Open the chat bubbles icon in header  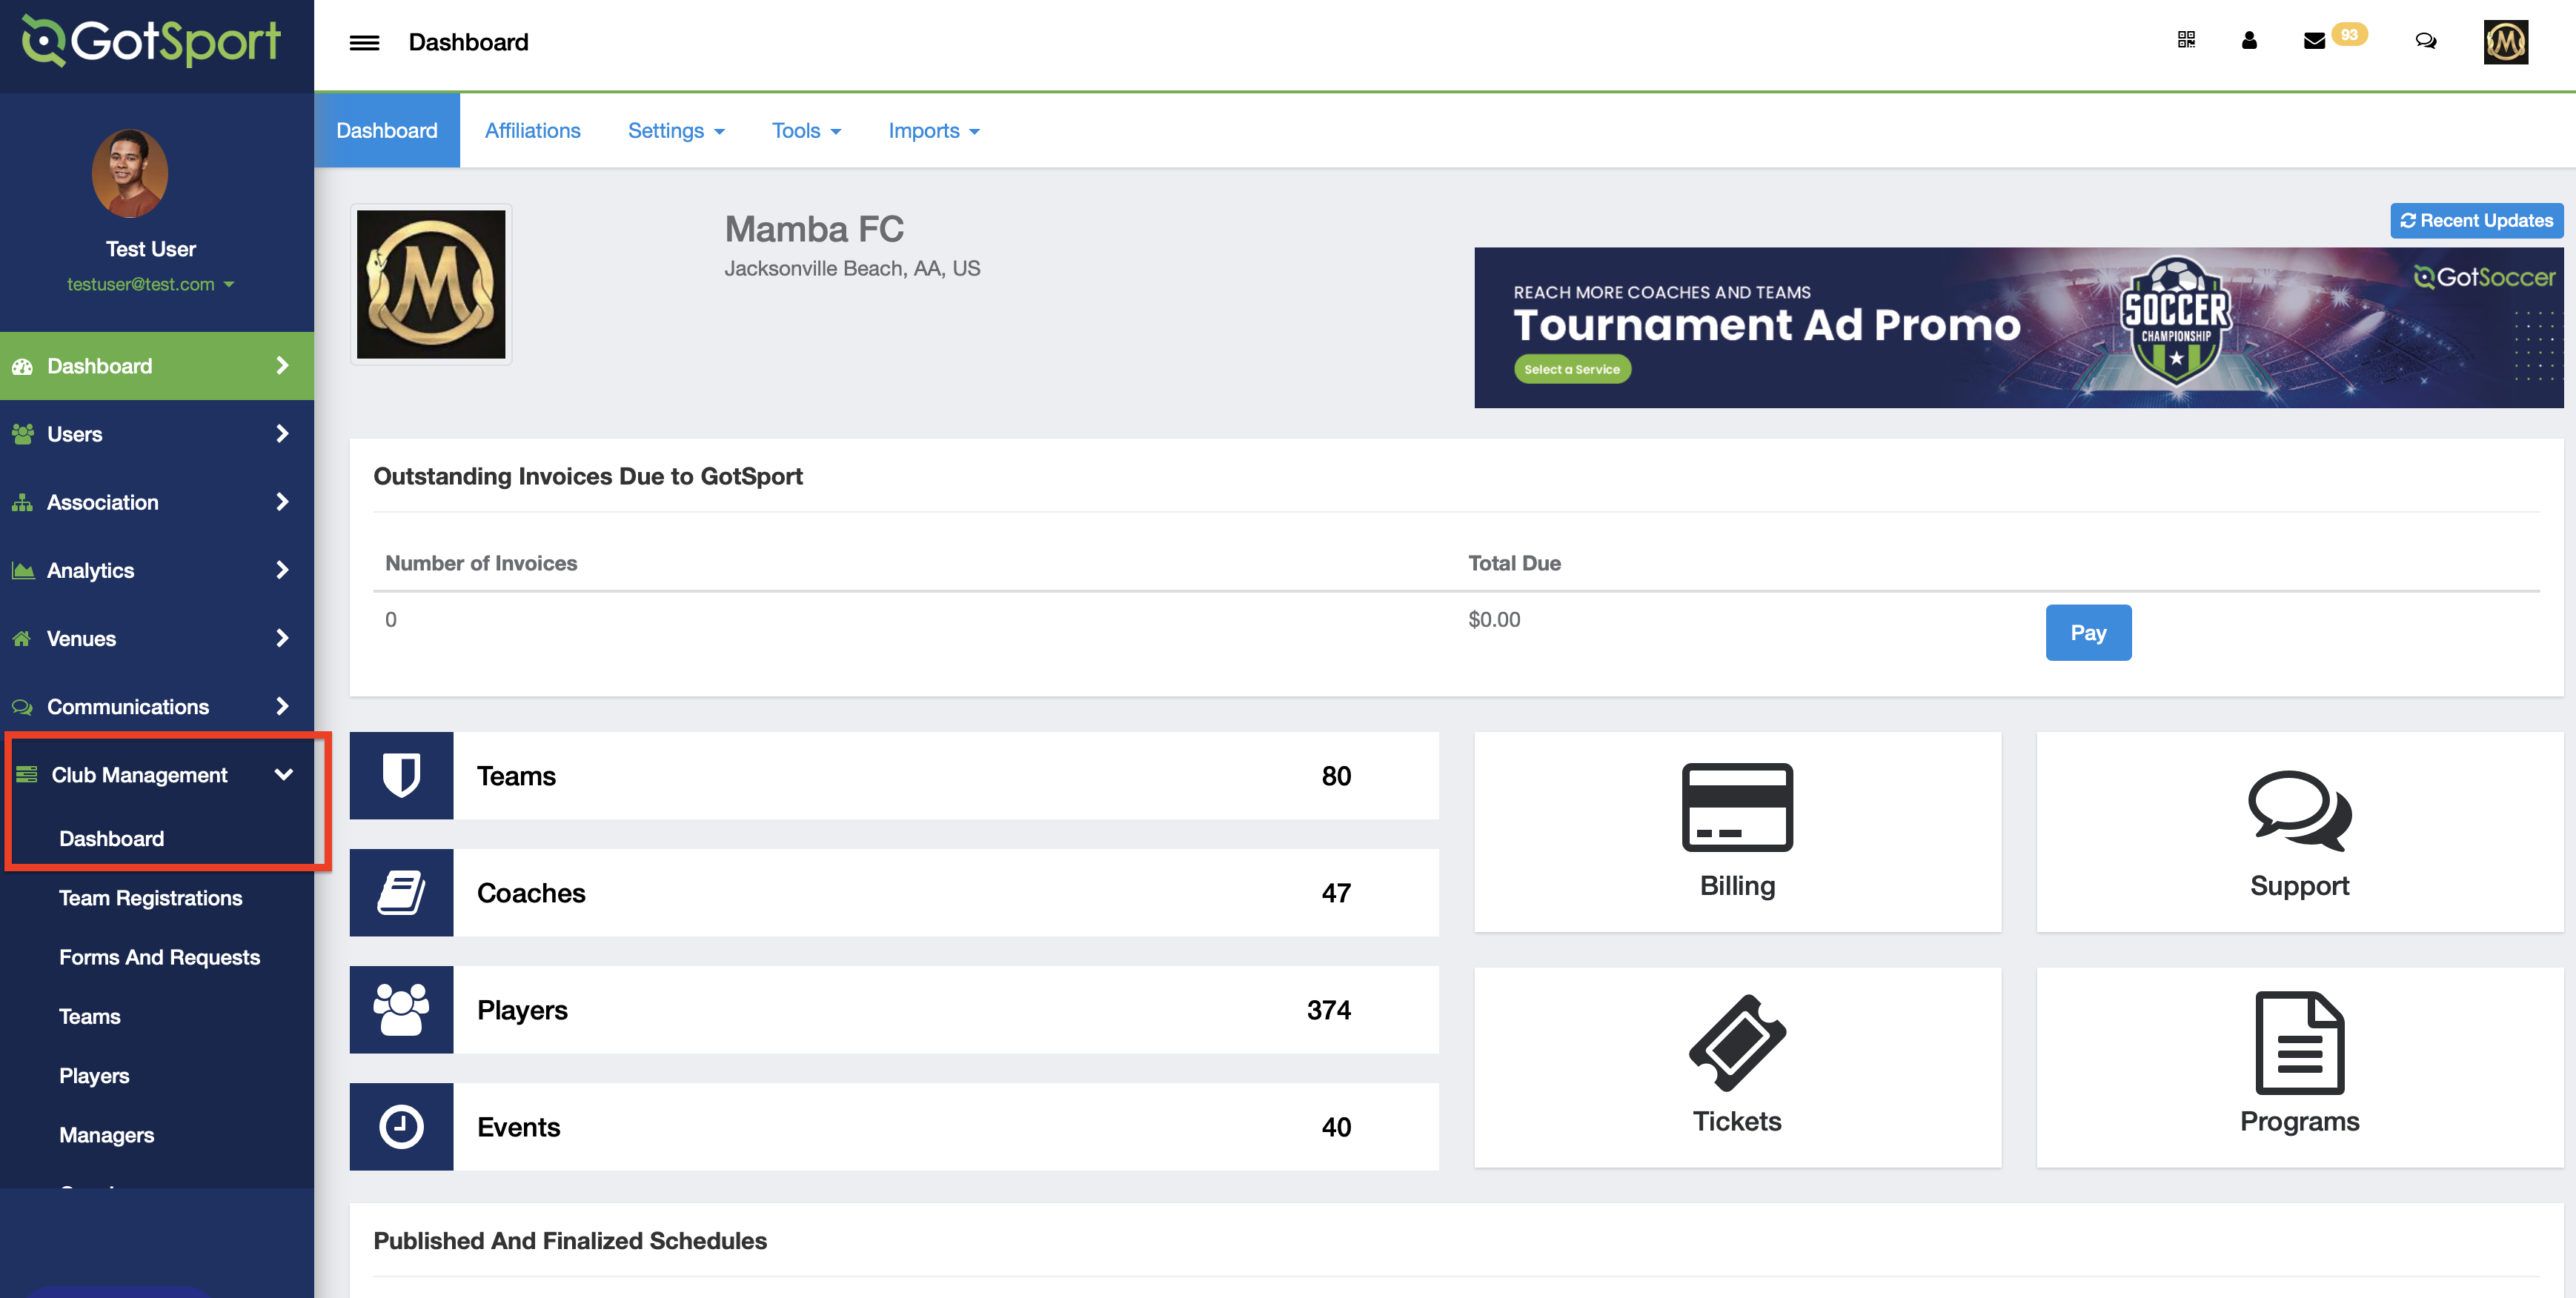click(2426, 41)
